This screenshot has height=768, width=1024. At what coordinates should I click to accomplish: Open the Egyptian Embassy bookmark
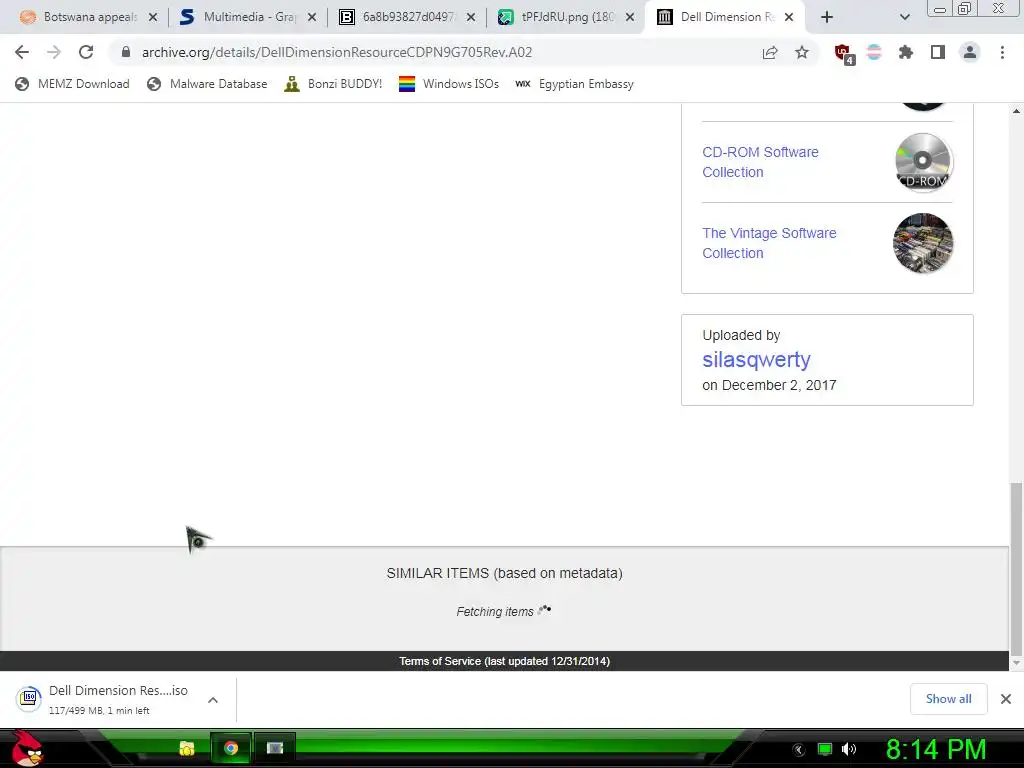[574, 84]
